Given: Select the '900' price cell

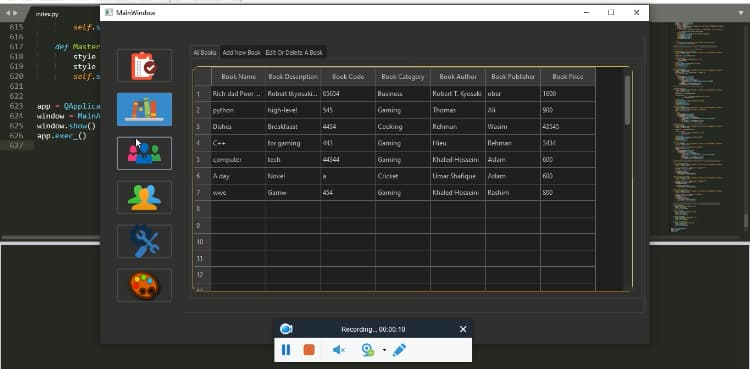Looking at the screenshot, I should coord(568,110).
